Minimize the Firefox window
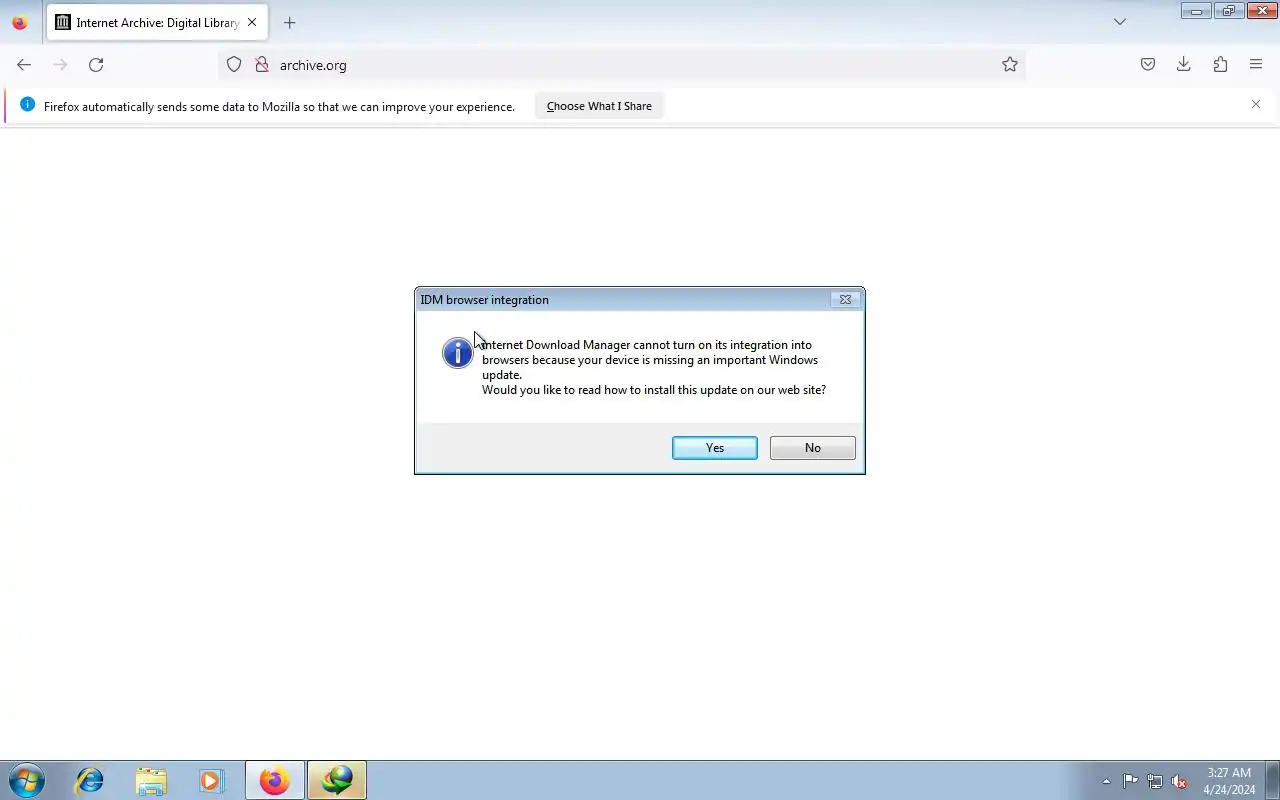 (1196, 11)
